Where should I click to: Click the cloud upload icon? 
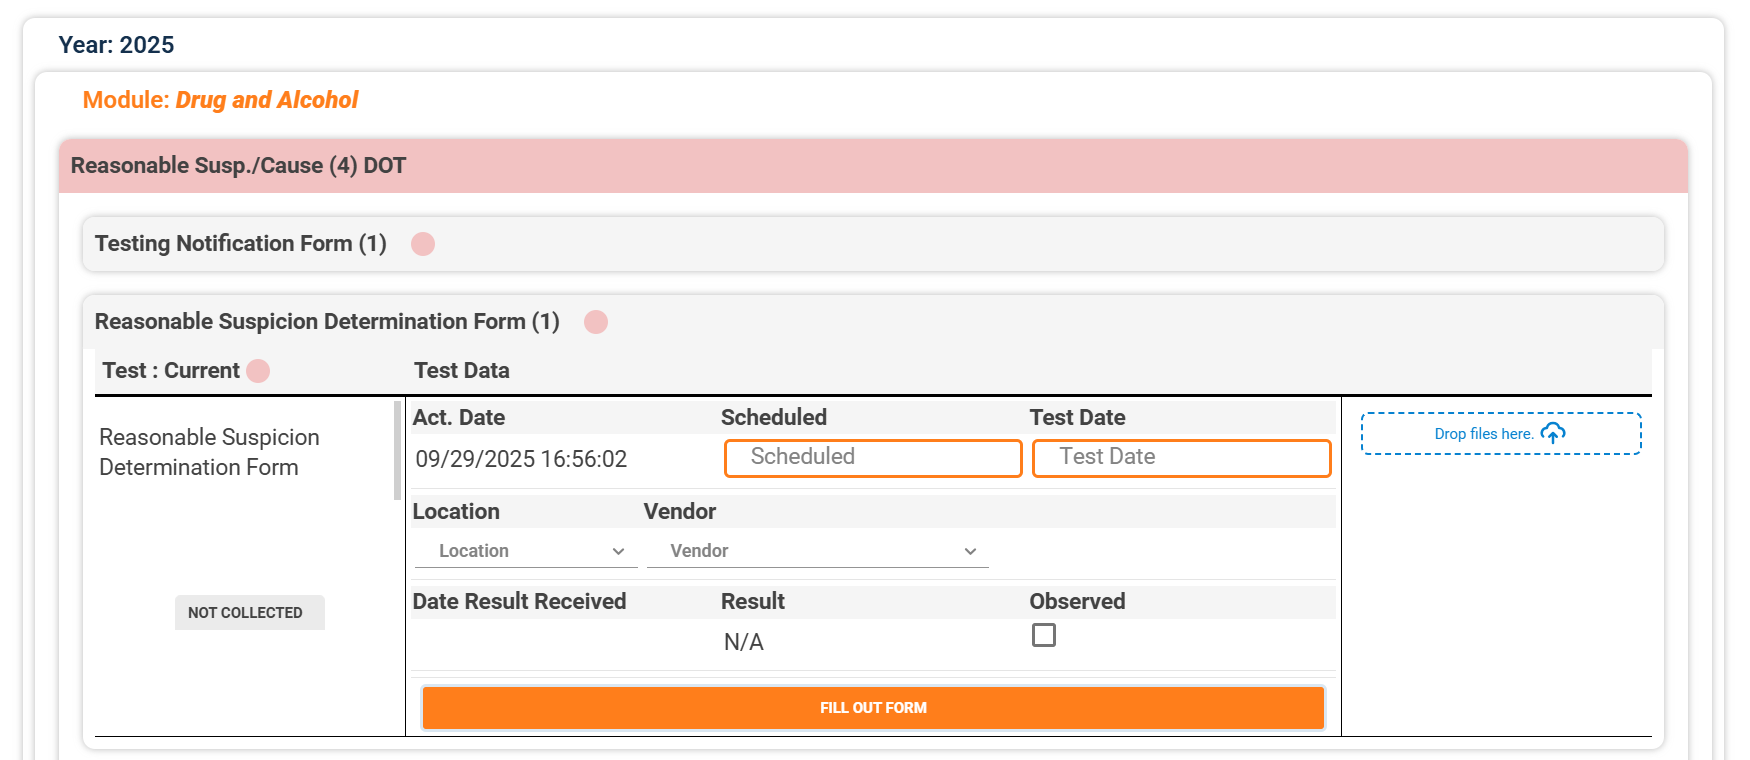click(x=1553, y=433)
